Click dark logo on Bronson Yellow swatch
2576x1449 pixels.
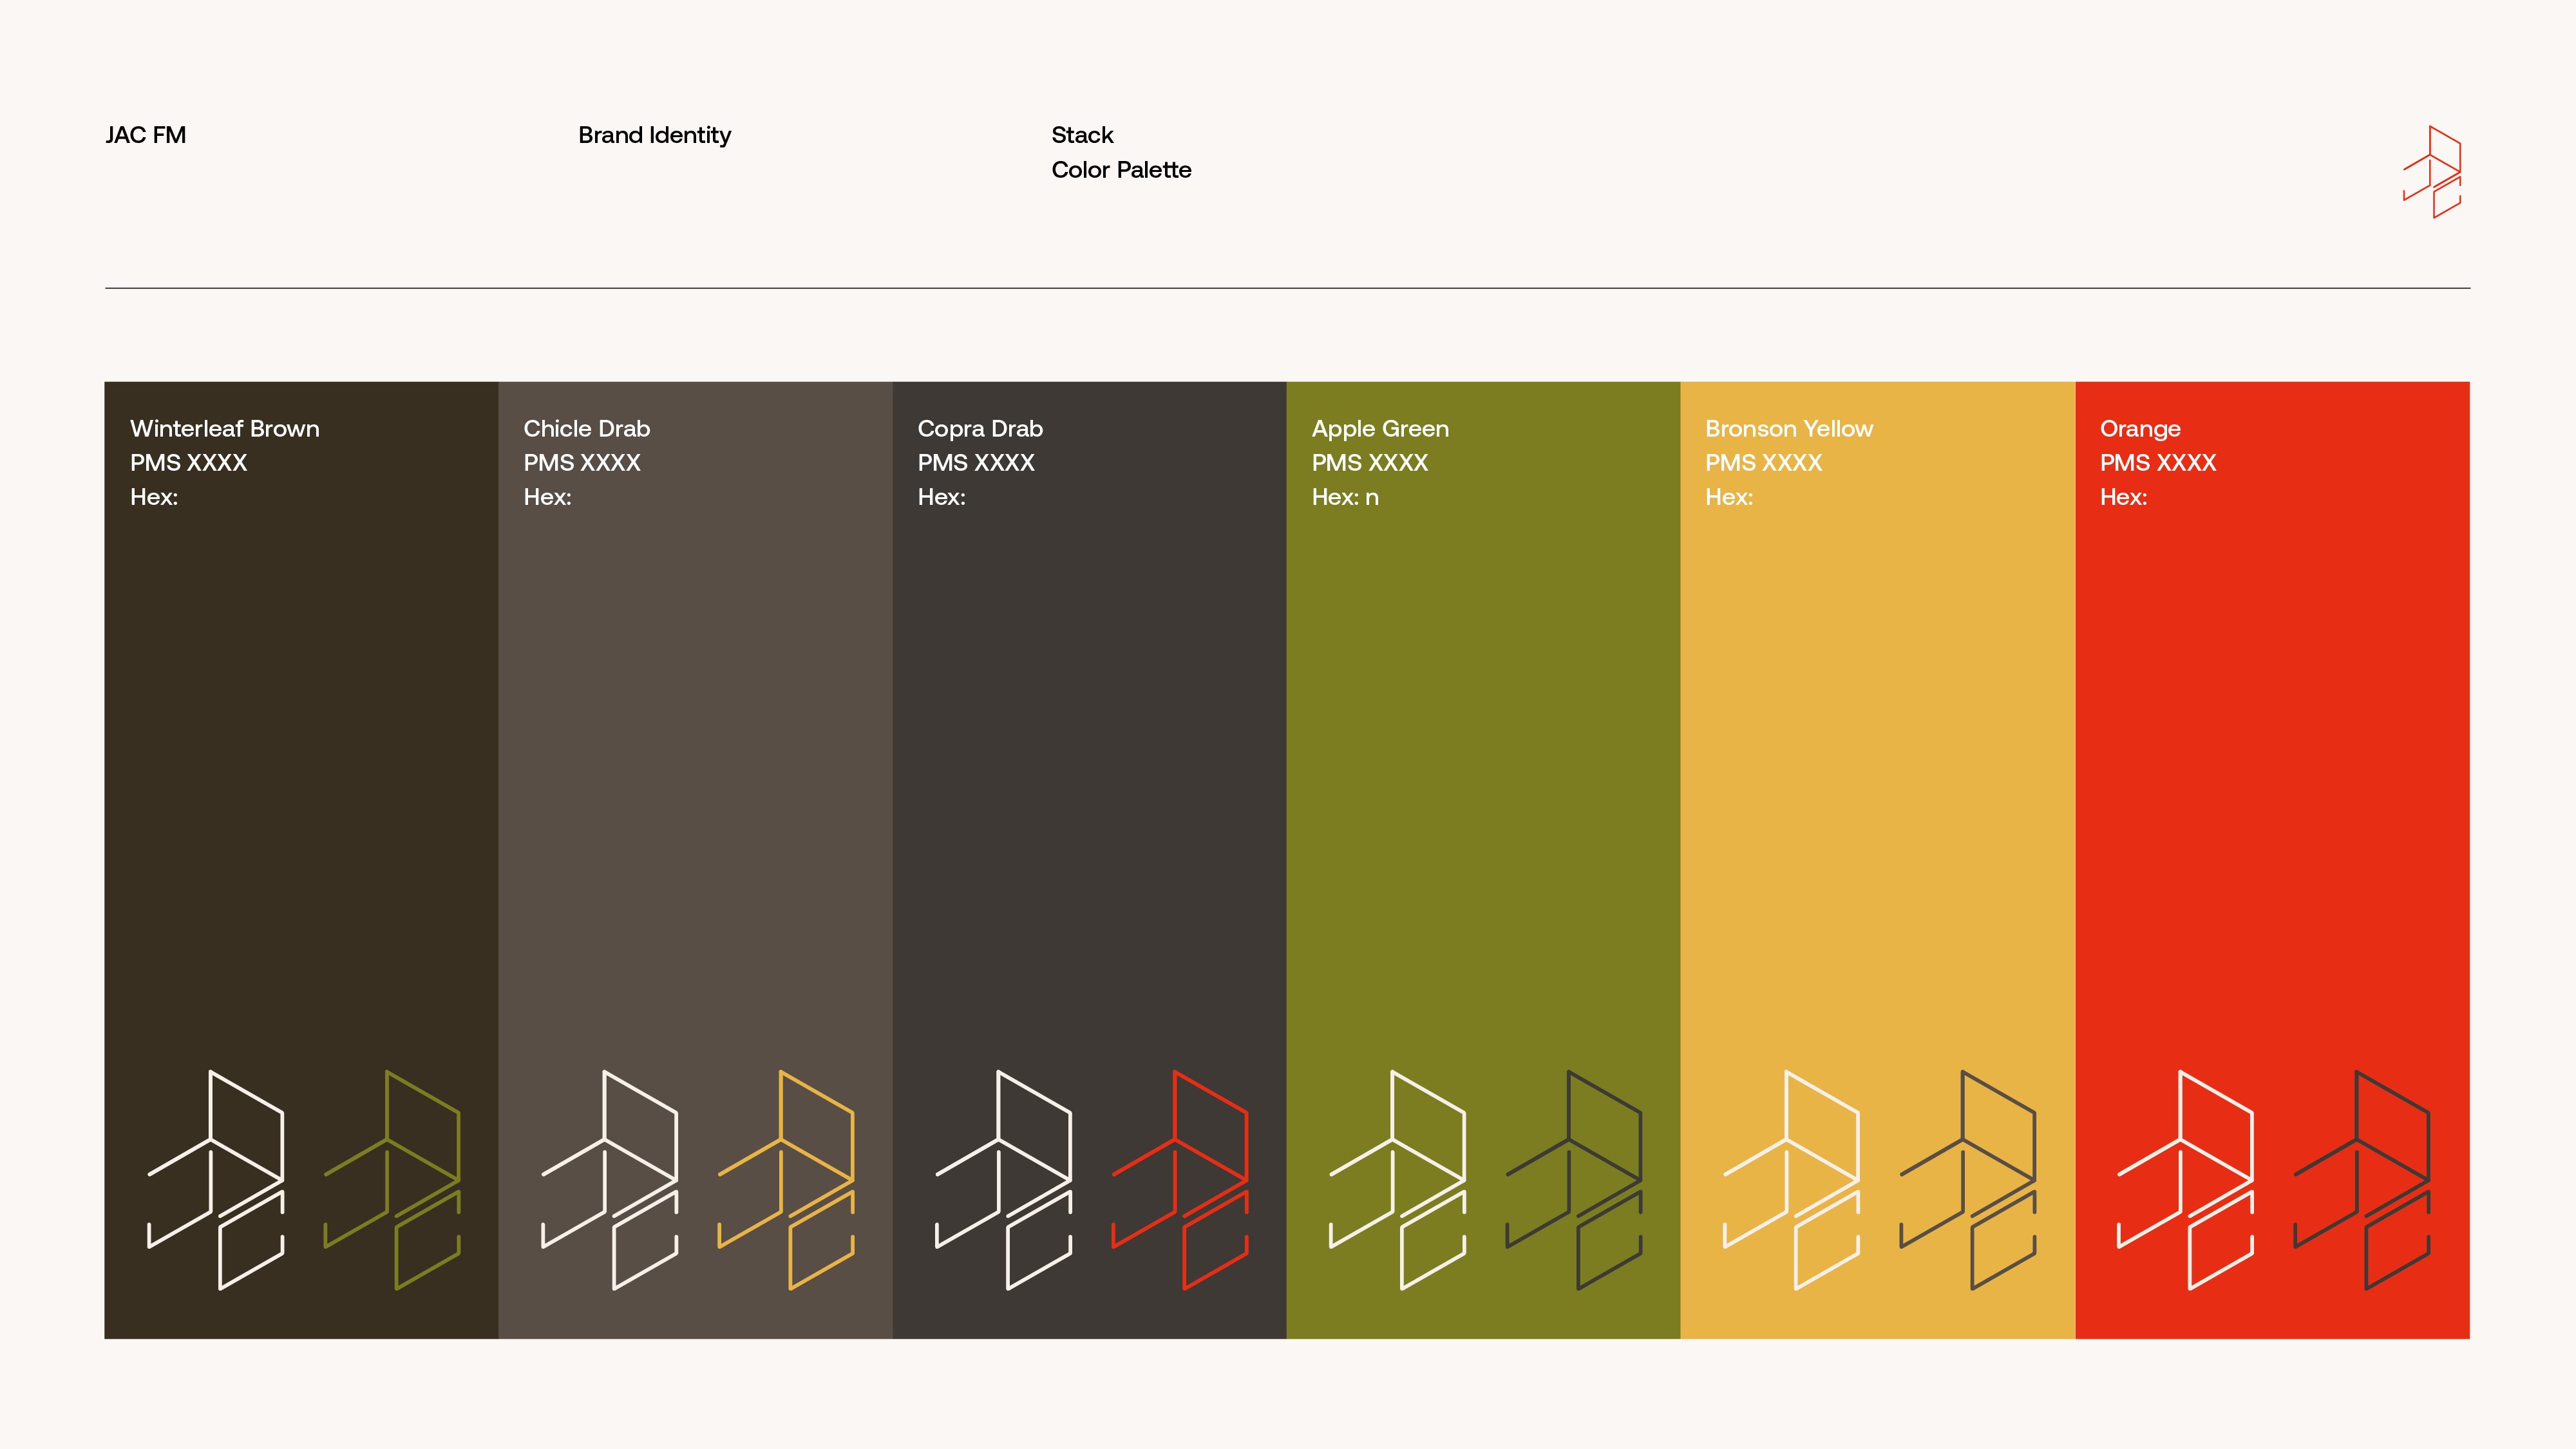pos(1968,1180)
